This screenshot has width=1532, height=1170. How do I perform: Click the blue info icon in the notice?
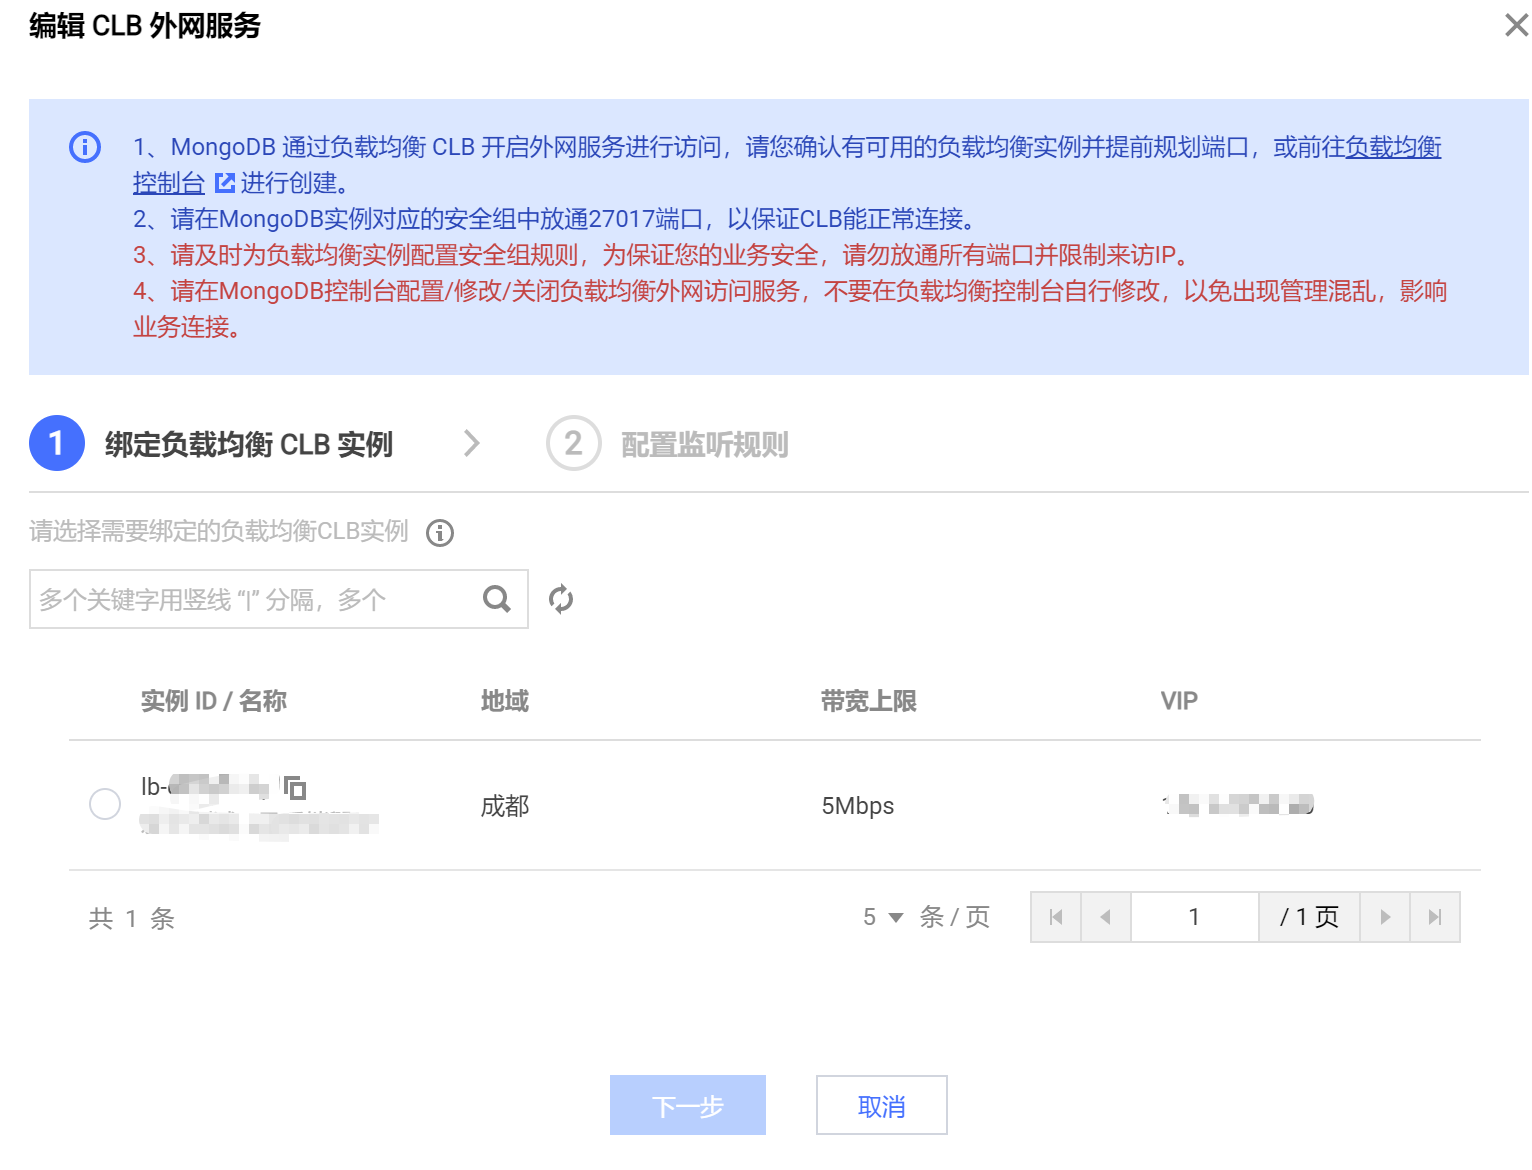coord(85,147)
